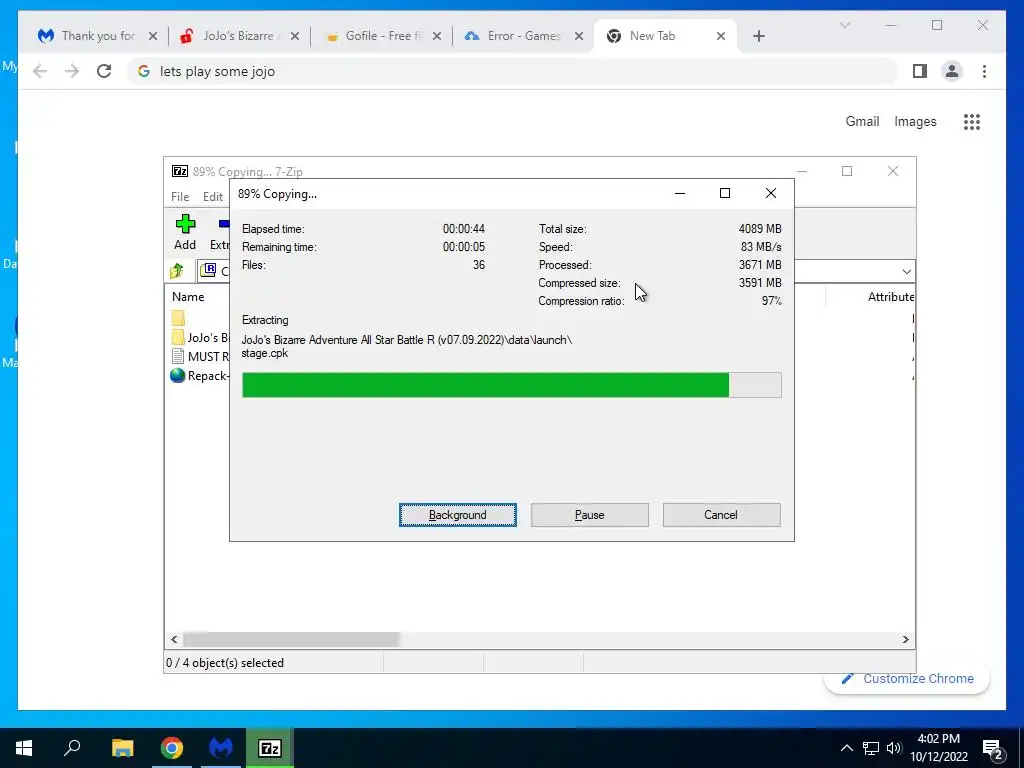This screenshot has height=768, width=1024.
Task: Cancel the 7-Zip copying operation
Action: tap(721, 515)
